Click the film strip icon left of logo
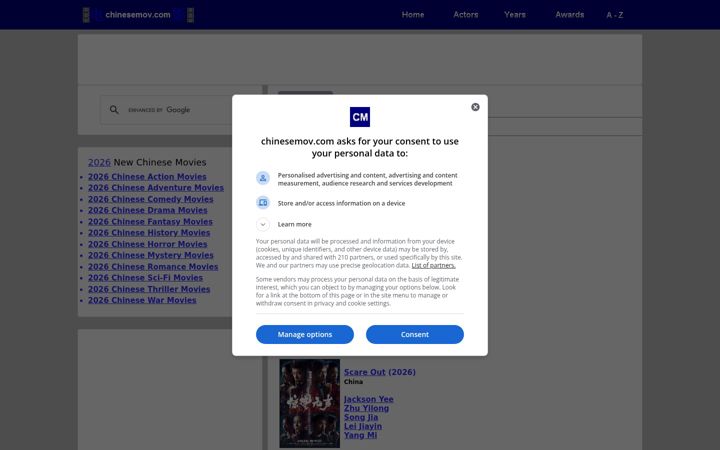720x450 pixels. point(86,15)
